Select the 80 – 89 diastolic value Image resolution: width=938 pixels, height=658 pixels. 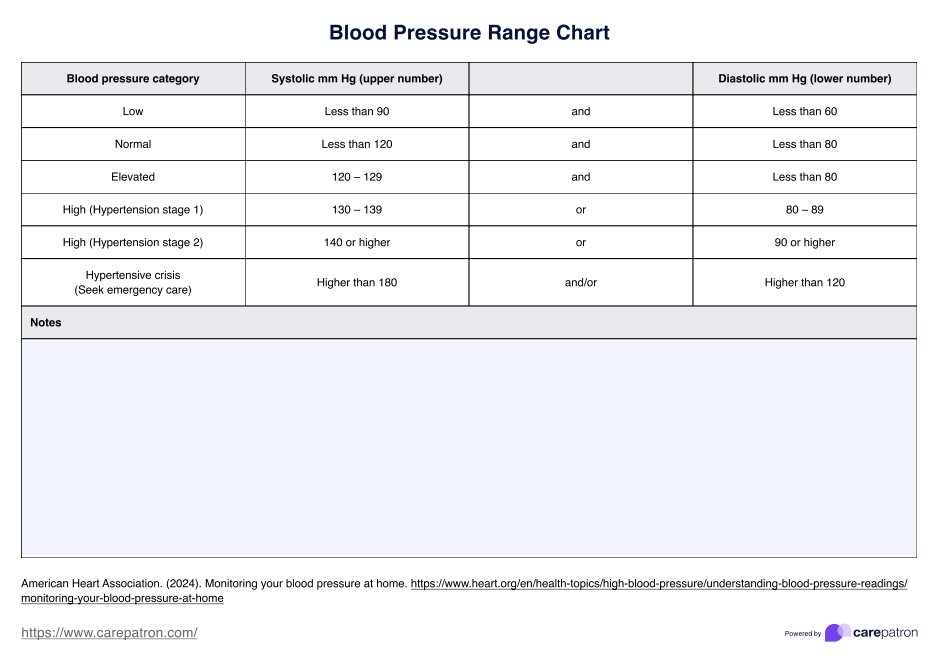click(x=804, y=210)
